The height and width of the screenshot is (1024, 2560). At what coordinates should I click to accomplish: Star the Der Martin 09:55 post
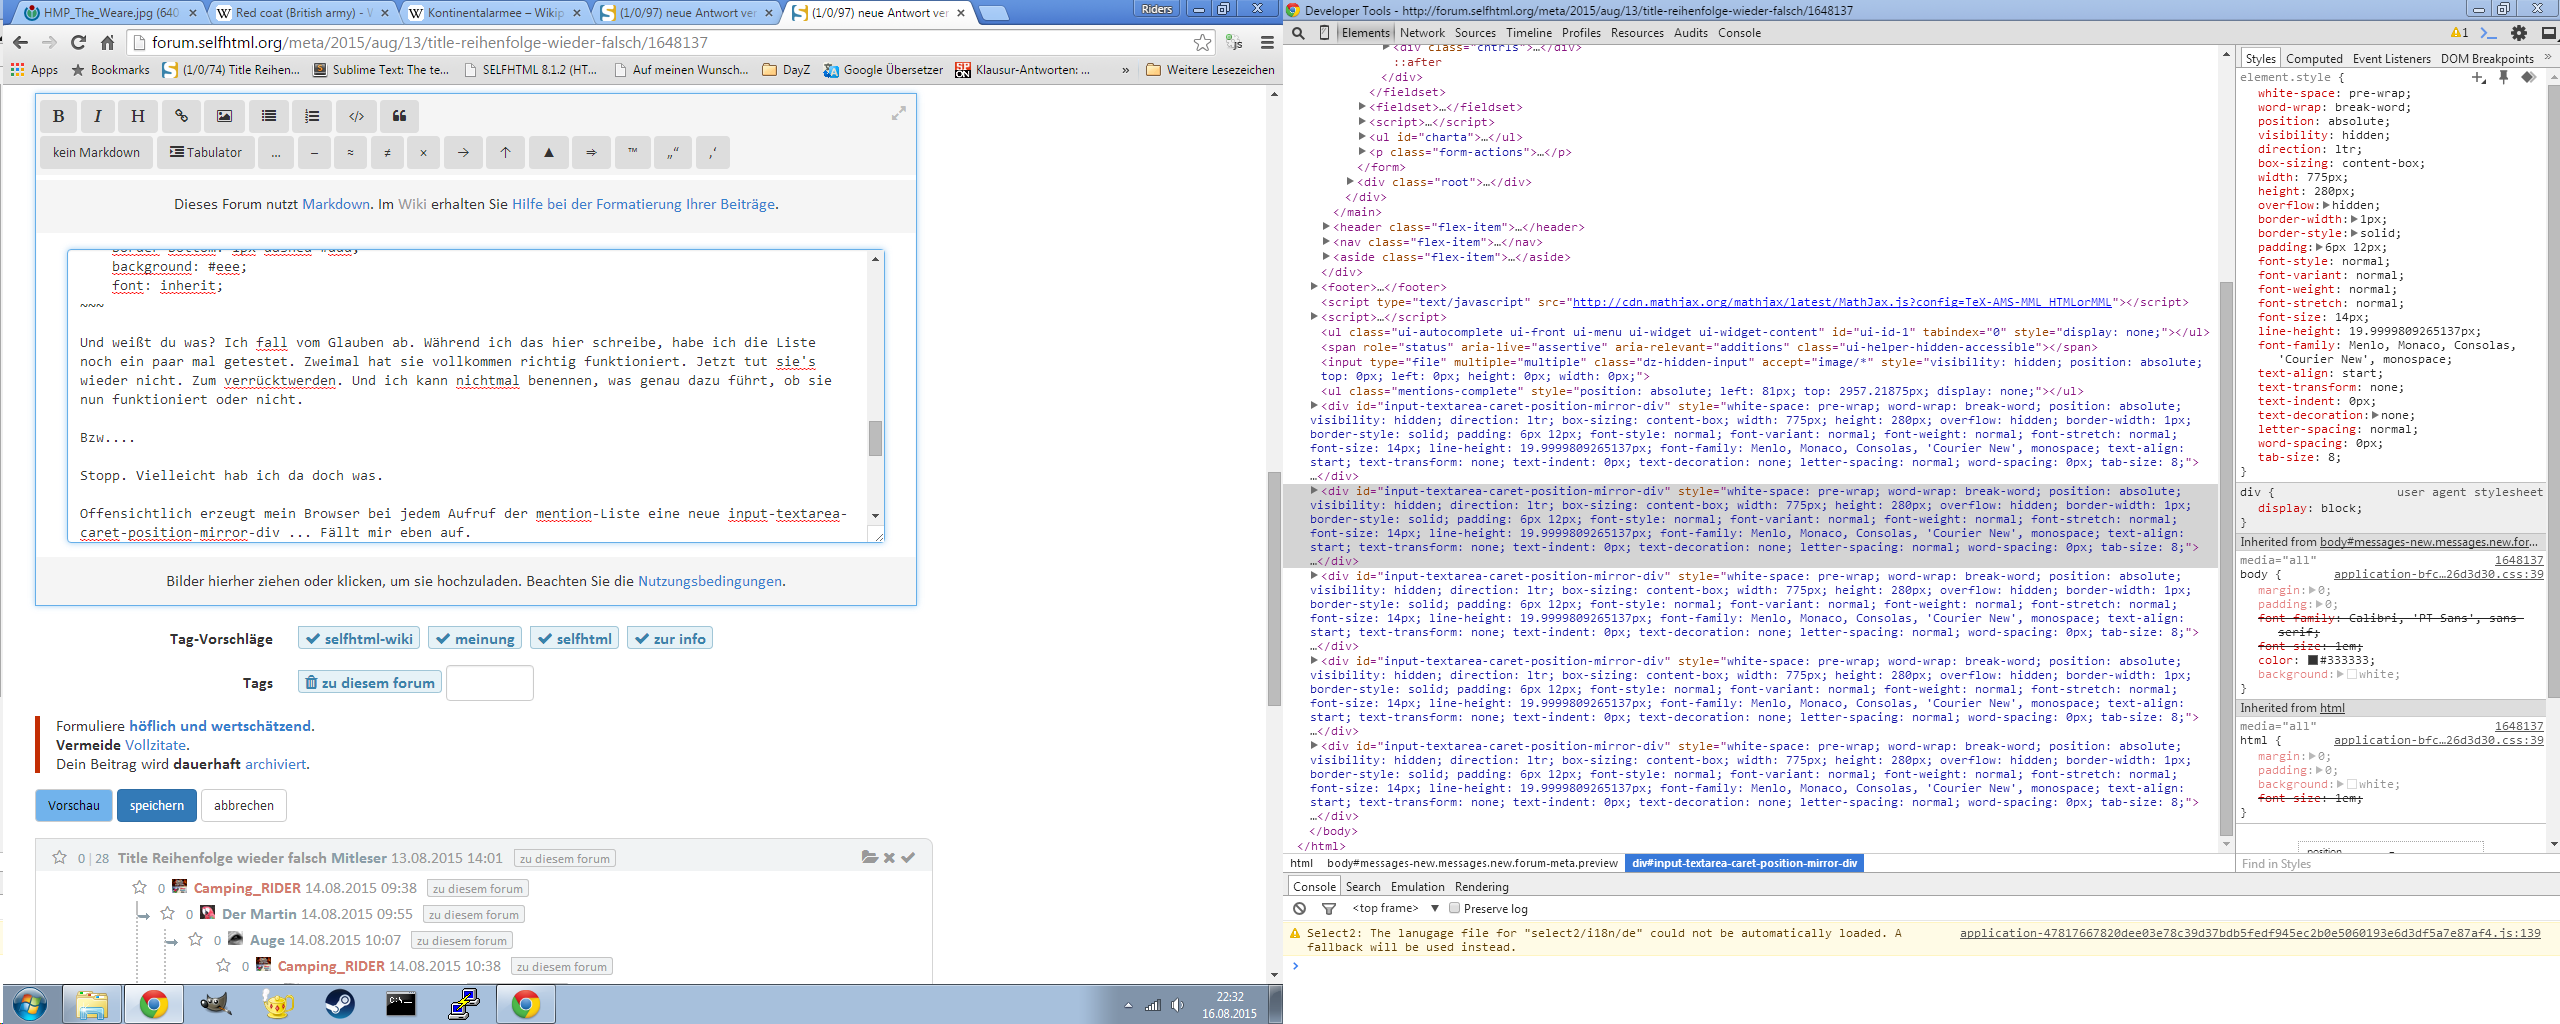coord(167,913)
